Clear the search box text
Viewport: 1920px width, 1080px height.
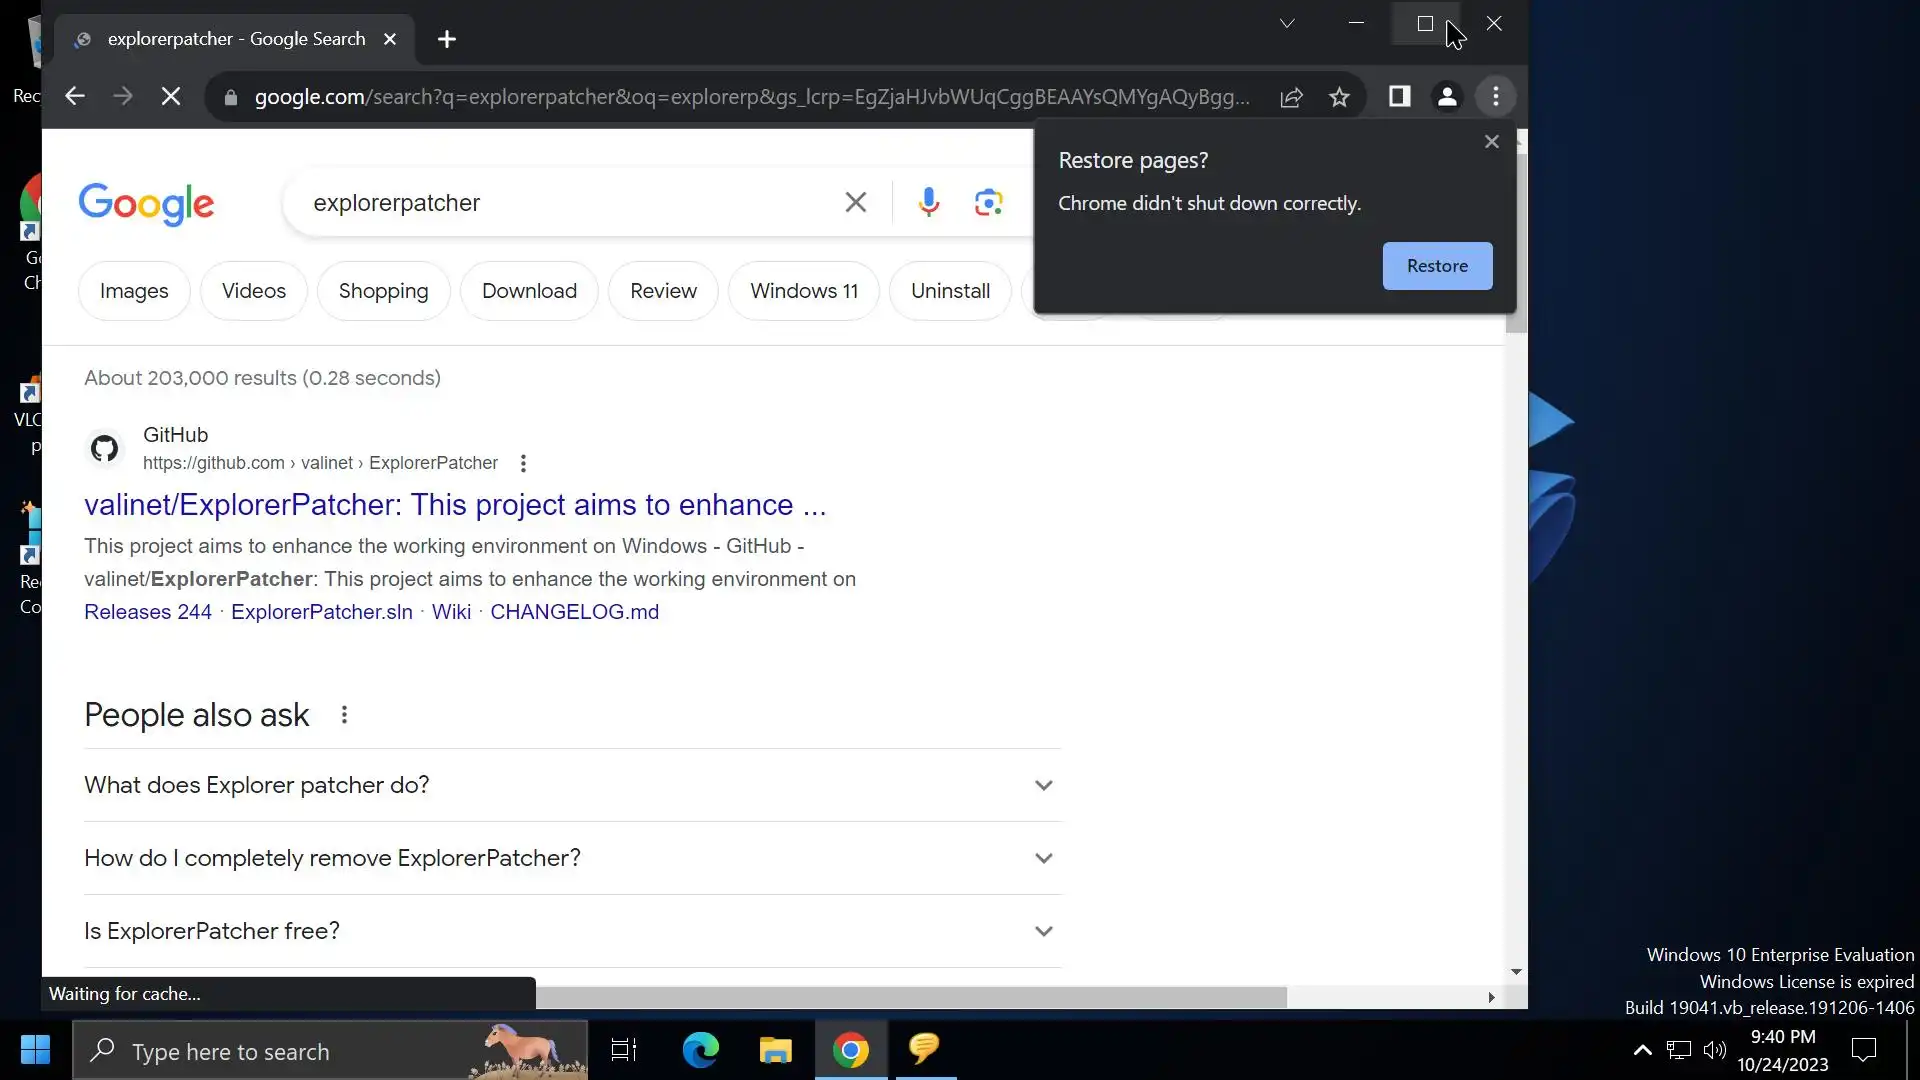(x=855, y=203)
